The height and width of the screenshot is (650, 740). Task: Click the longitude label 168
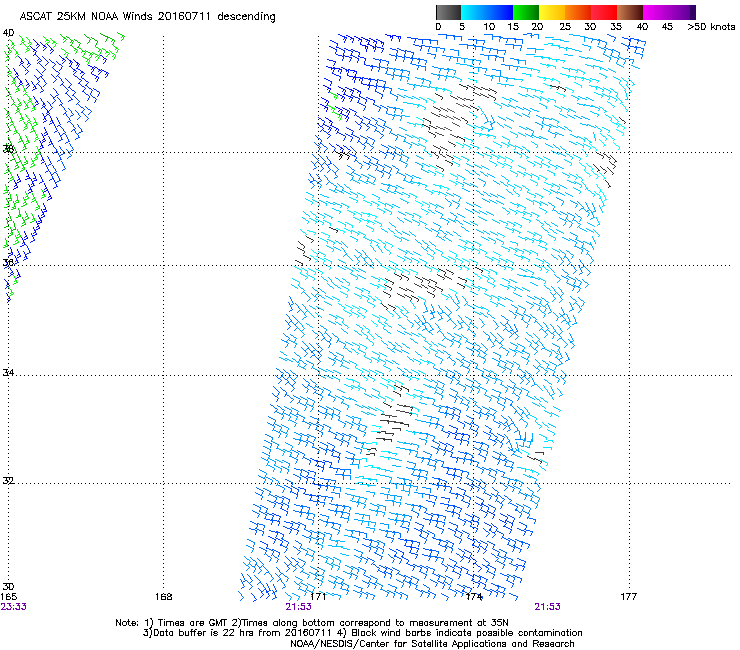coord(163,597)
